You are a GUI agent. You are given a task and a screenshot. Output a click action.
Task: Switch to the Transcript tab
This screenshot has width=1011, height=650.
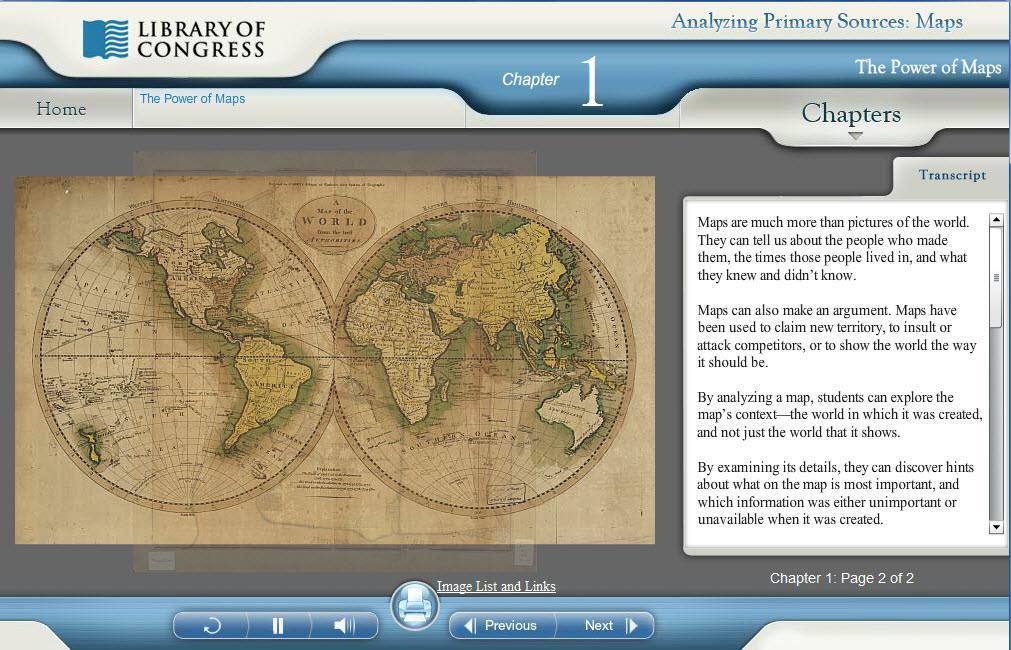952,175
